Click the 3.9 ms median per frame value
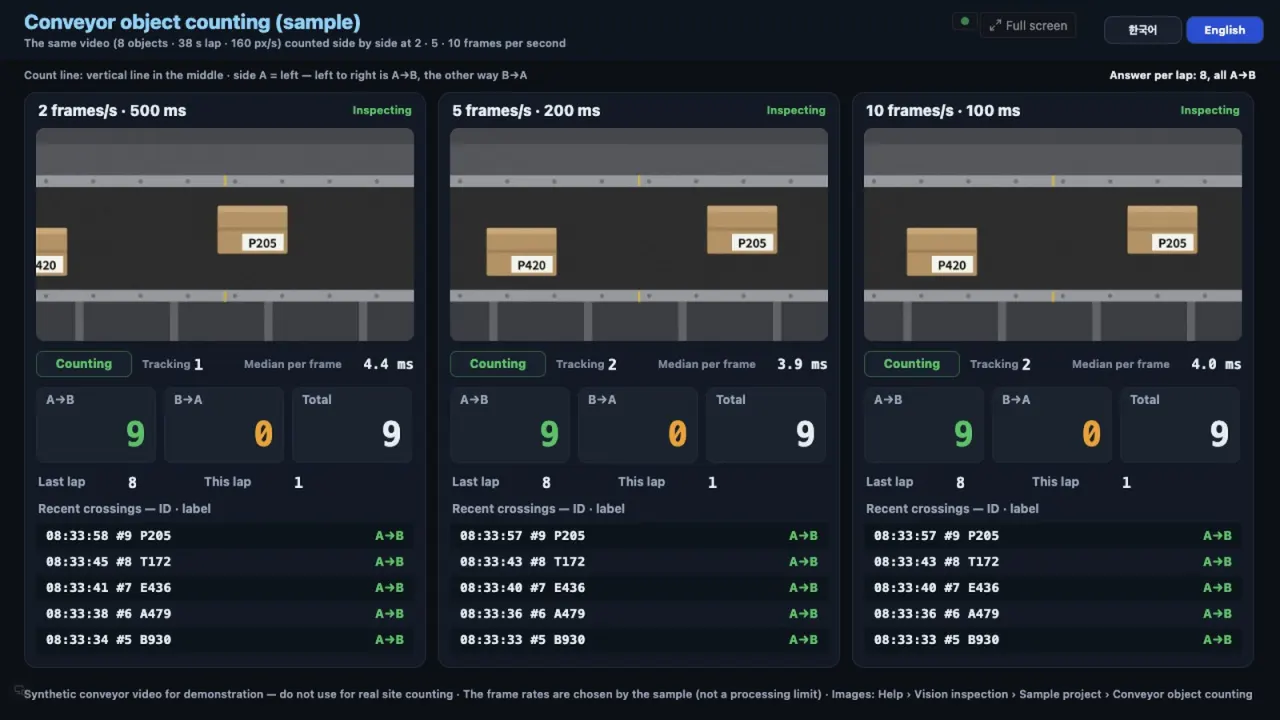Screen dimensions: 1280x720 (x=802, y=364)
